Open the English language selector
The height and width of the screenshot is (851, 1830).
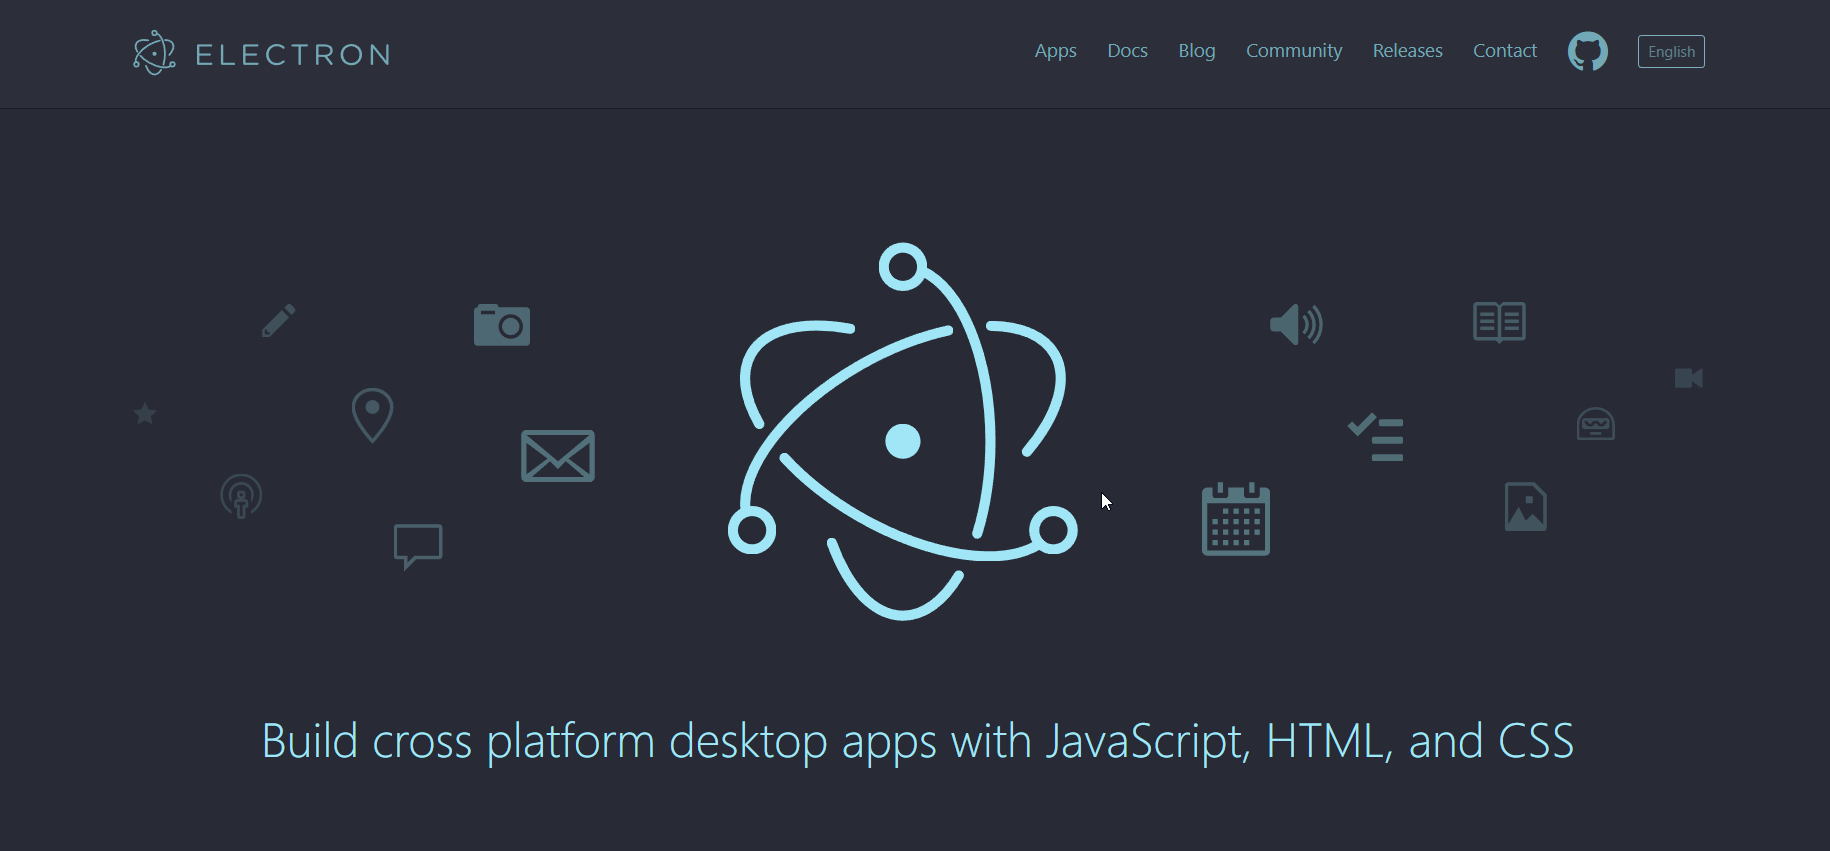[x=1671, y=52]
